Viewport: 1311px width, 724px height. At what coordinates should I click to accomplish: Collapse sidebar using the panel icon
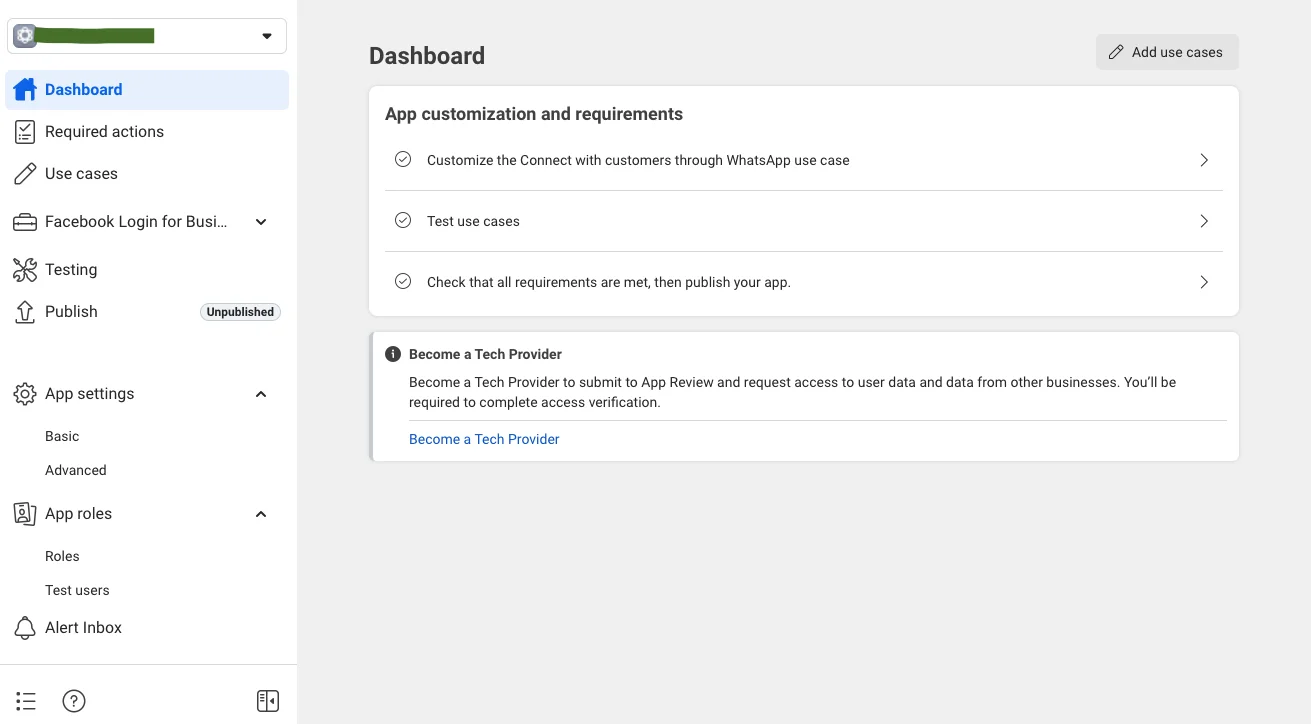[268, 701]
